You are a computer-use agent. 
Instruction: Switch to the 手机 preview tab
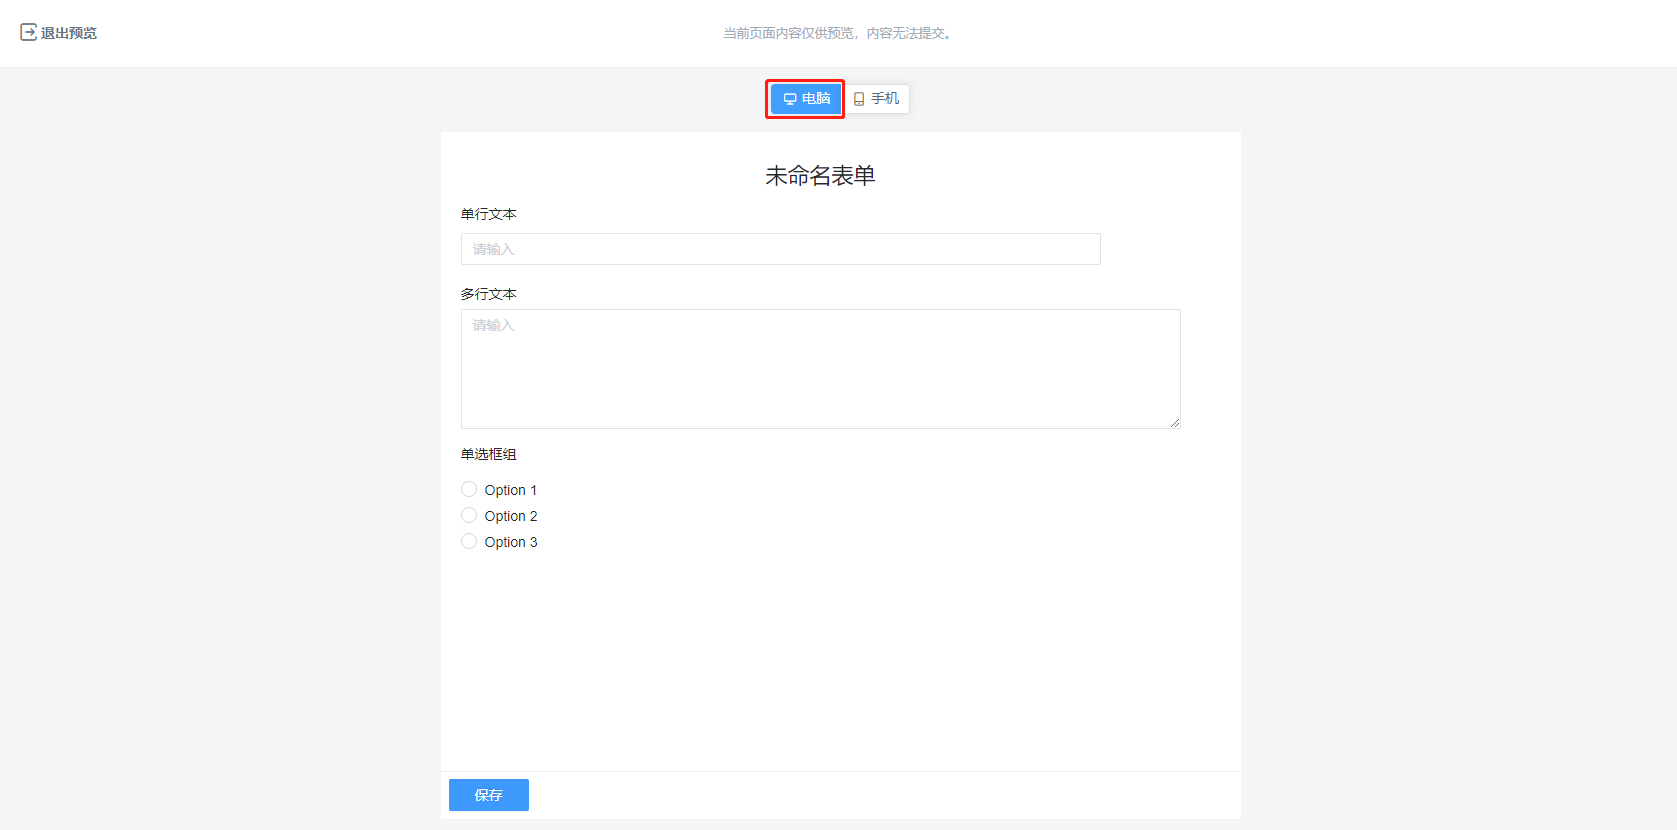pyautogui.click(x=879, y=99)
